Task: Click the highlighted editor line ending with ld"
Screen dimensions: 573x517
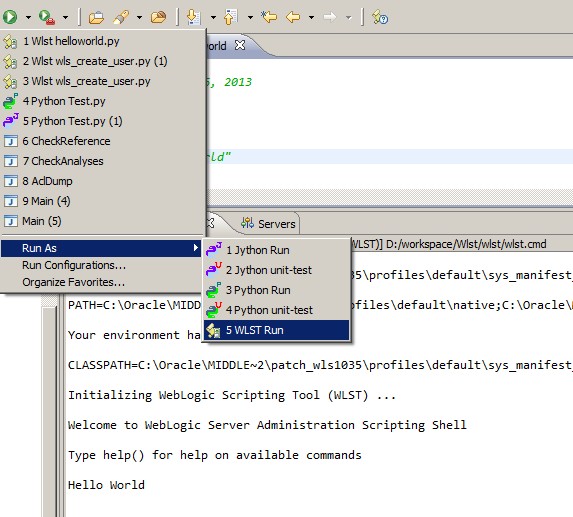Action: pyautogui.click(x=390, y=157)
